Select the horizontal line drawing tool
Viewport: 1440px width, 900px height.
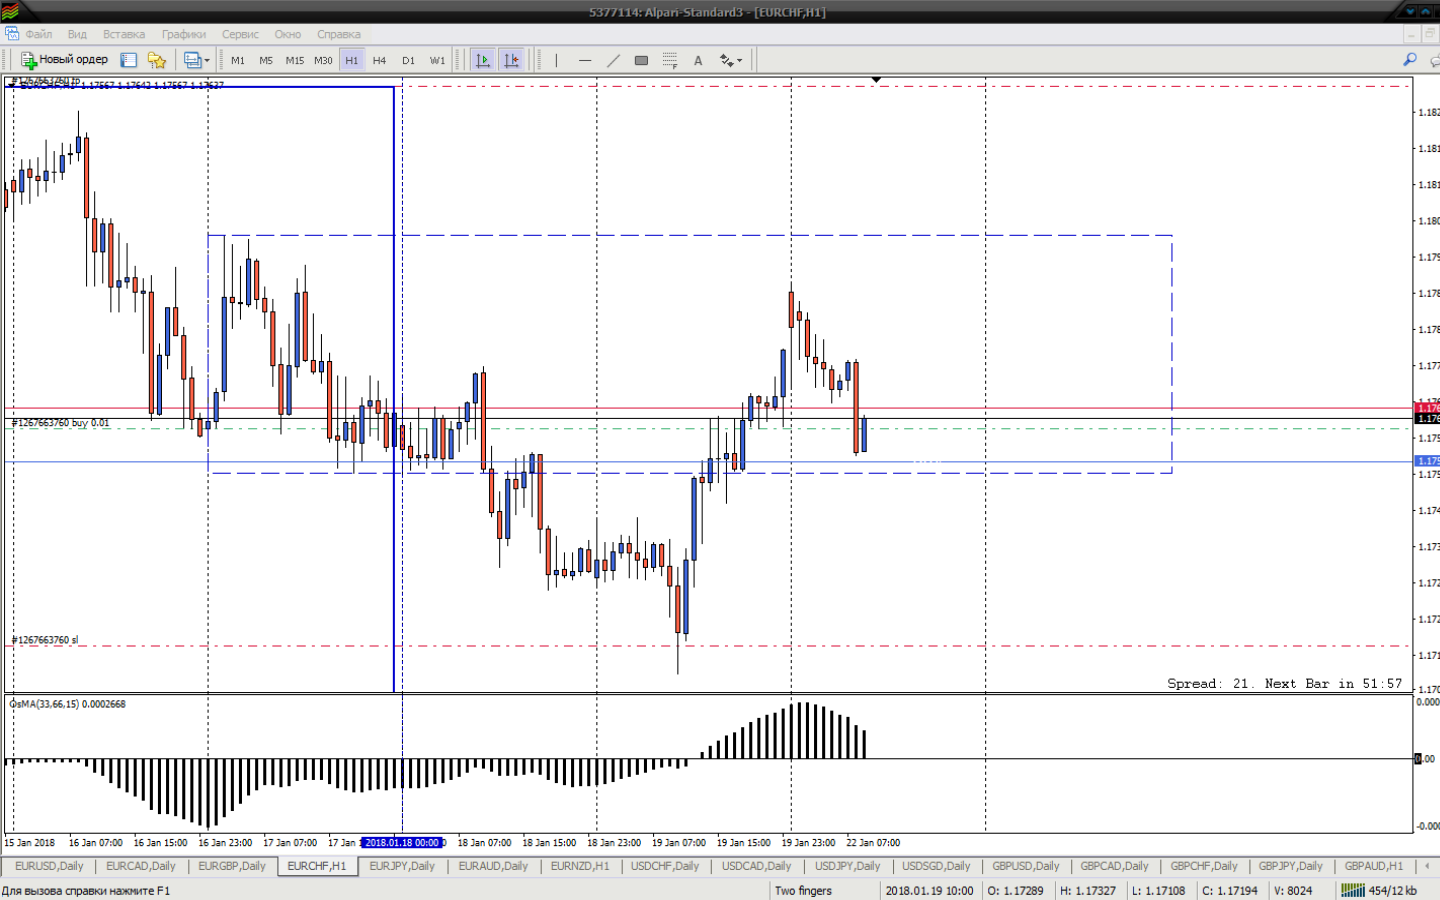pyautogui.click(x=585, y=60)
